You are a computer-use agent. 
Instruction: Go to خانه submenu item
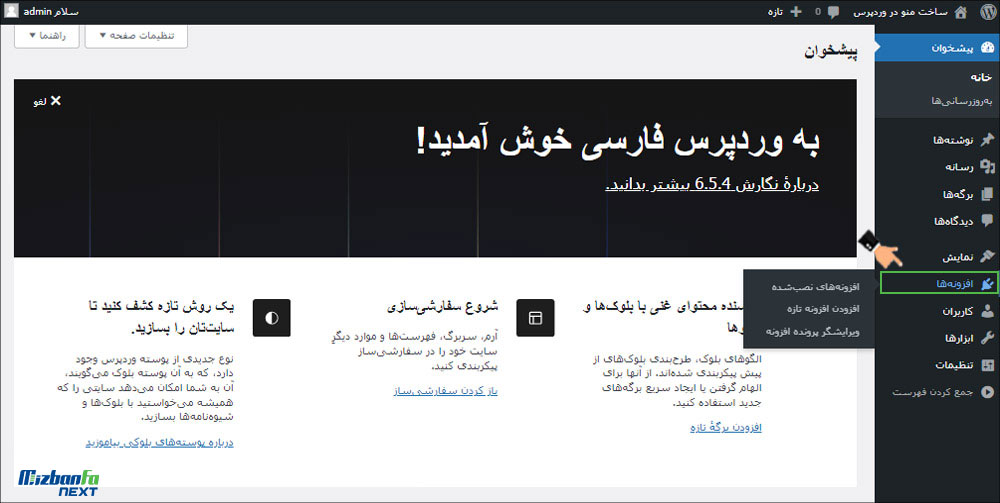[x=982, y=77]
